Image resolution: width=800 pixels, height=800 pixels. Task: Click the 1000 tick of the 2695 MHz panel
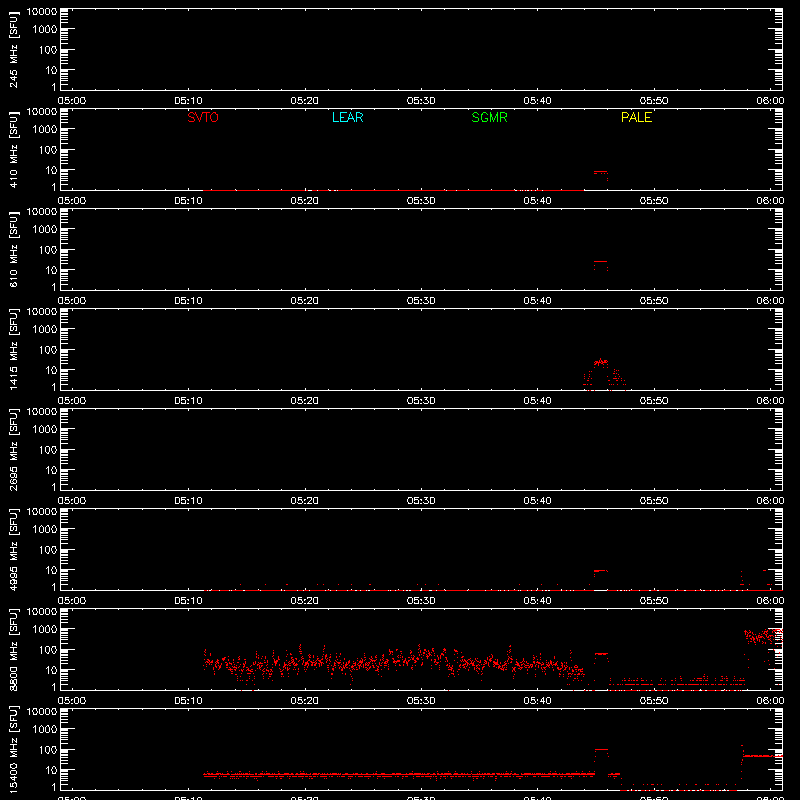(45, 430)
